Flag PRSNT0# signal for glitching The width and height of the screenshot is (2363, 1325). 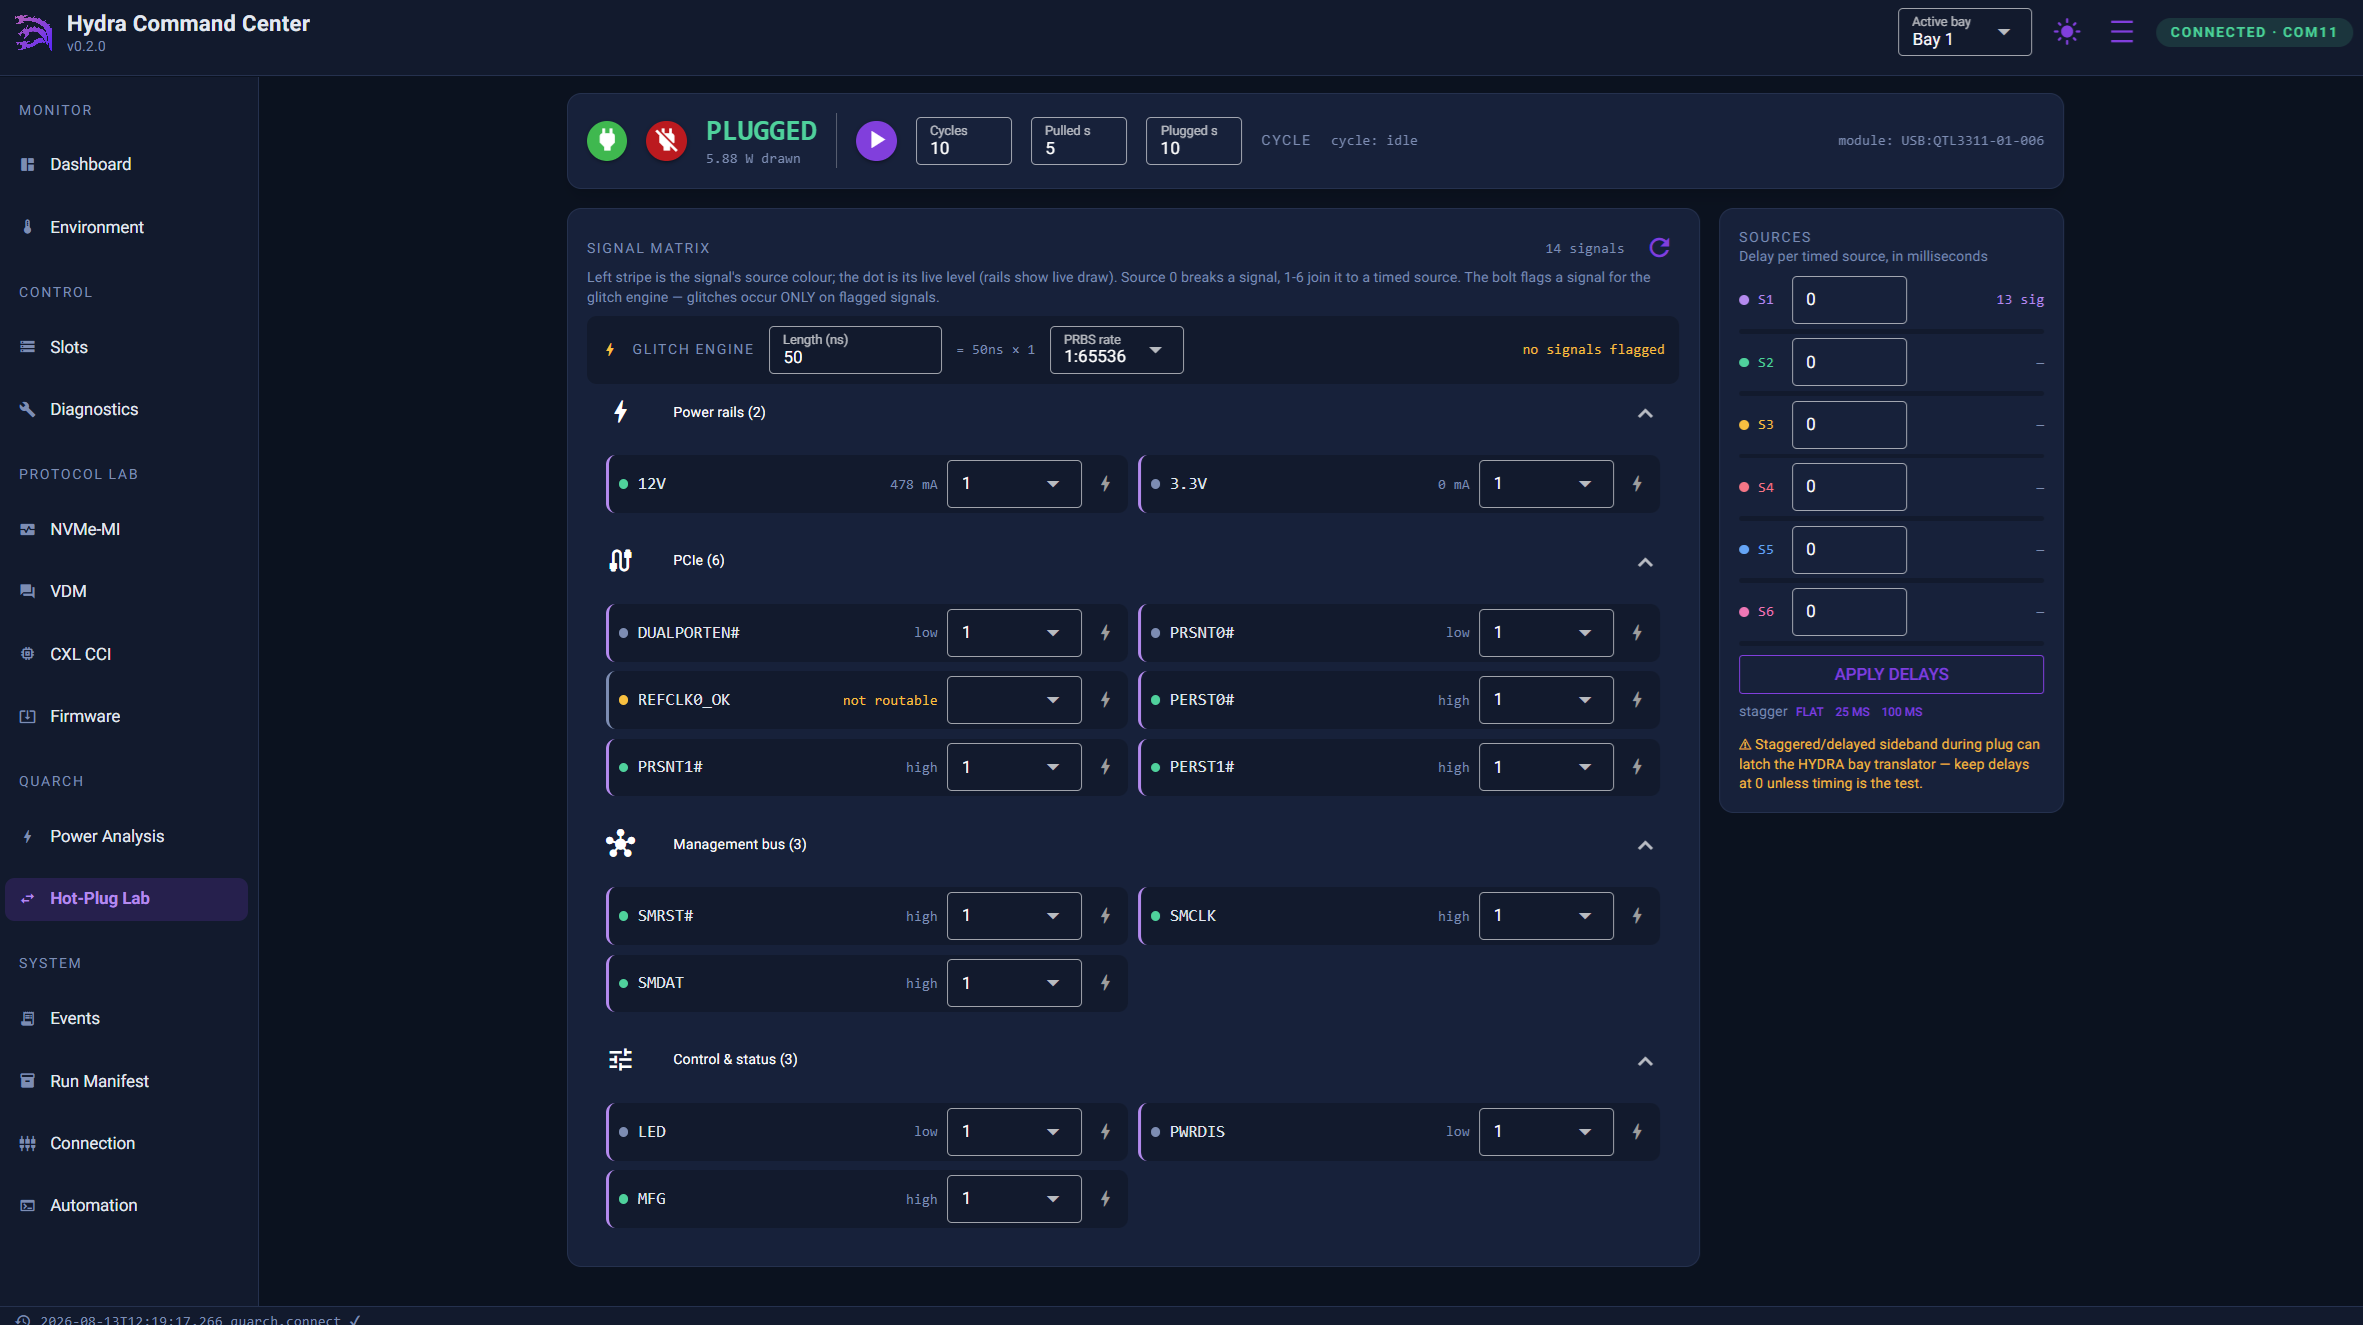coord(1637,633)
